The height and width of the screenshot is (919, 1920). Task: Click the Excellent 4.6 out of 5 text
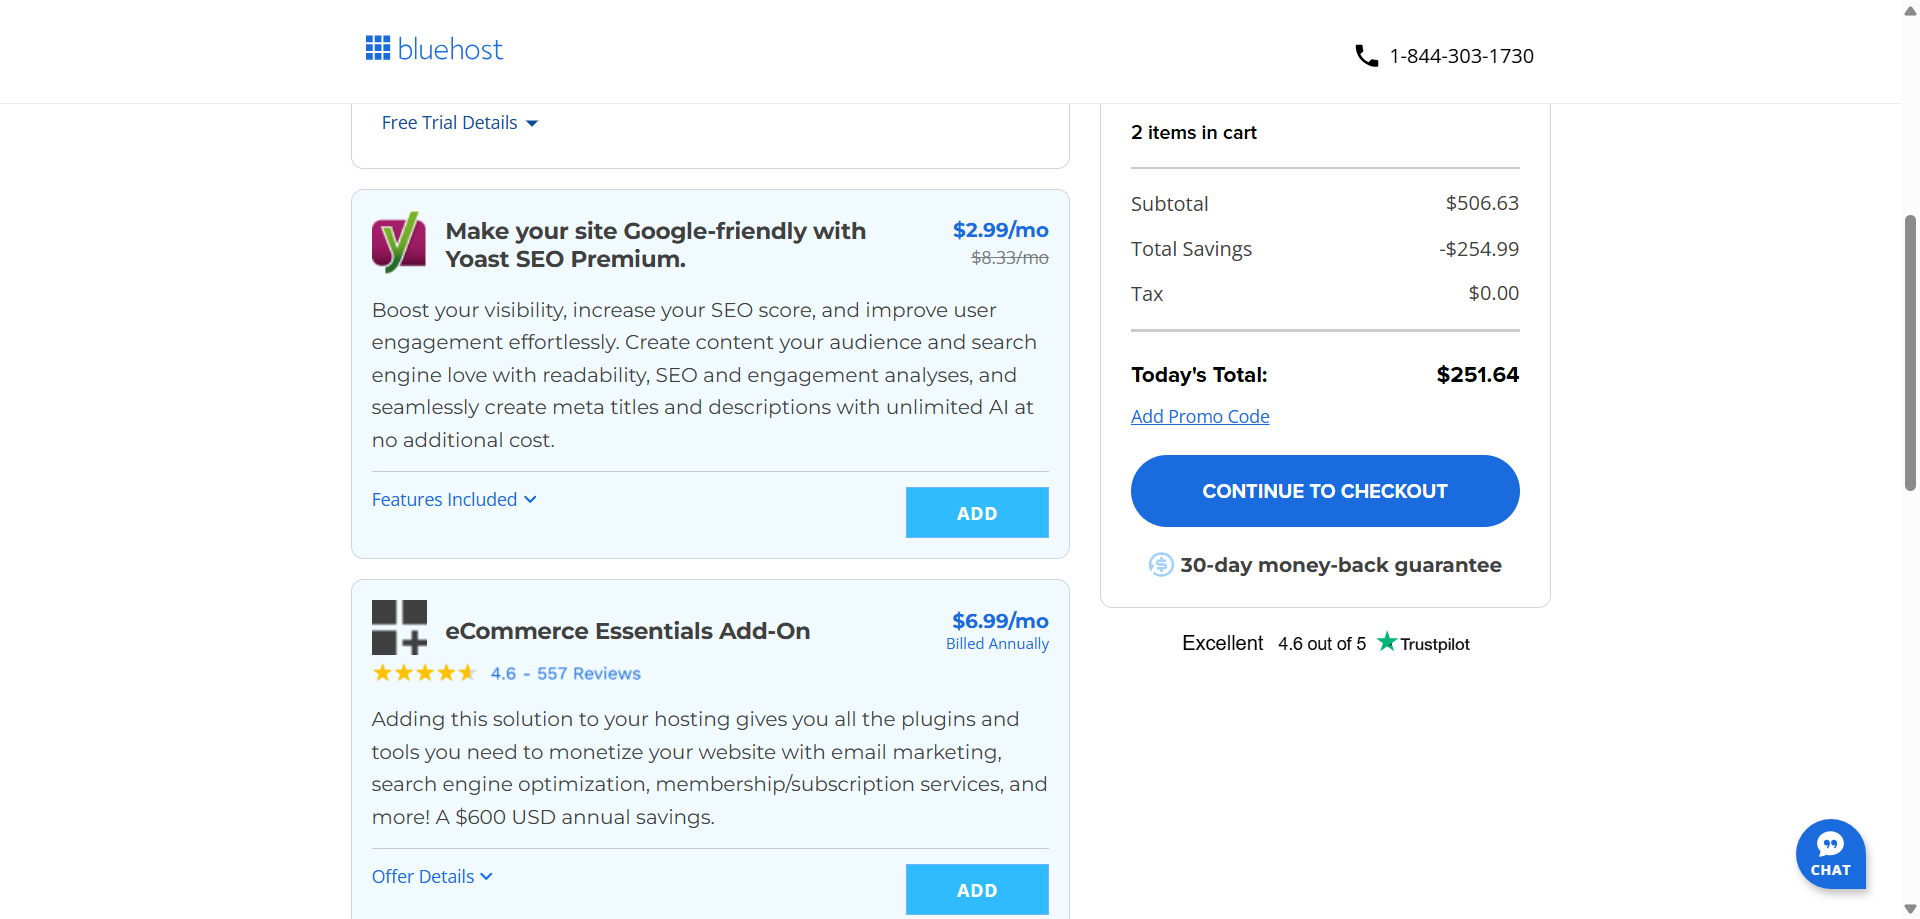1274,643
